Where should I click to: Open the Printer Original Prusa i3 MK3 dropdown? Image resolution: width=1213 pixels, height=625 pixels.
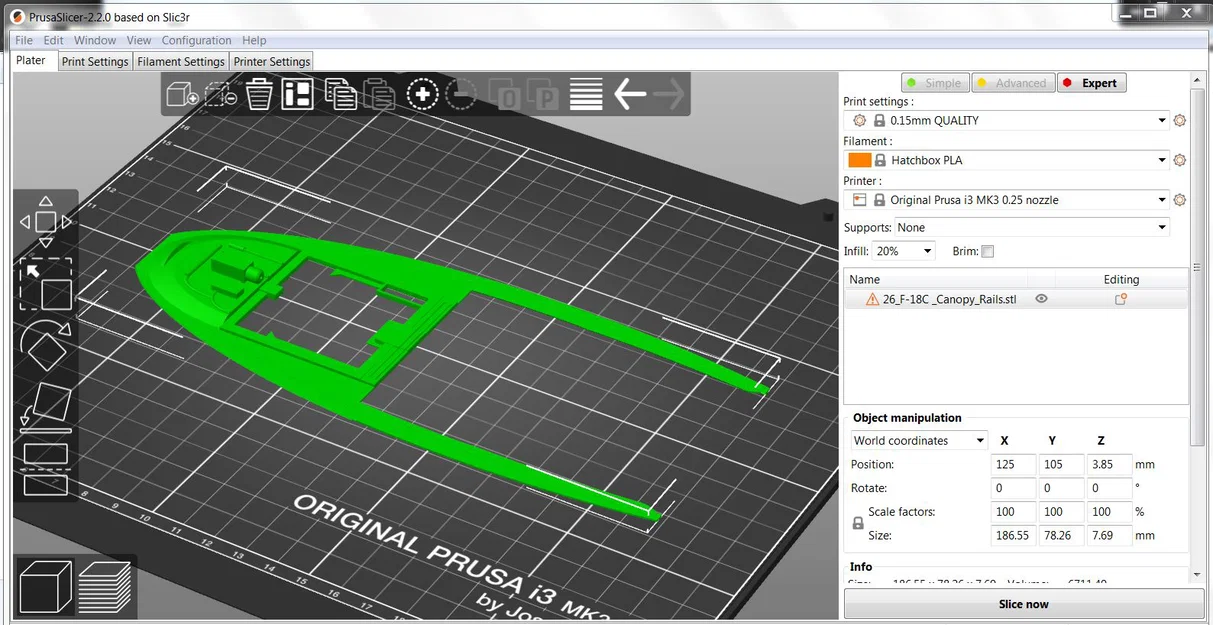coord(1007,200)
